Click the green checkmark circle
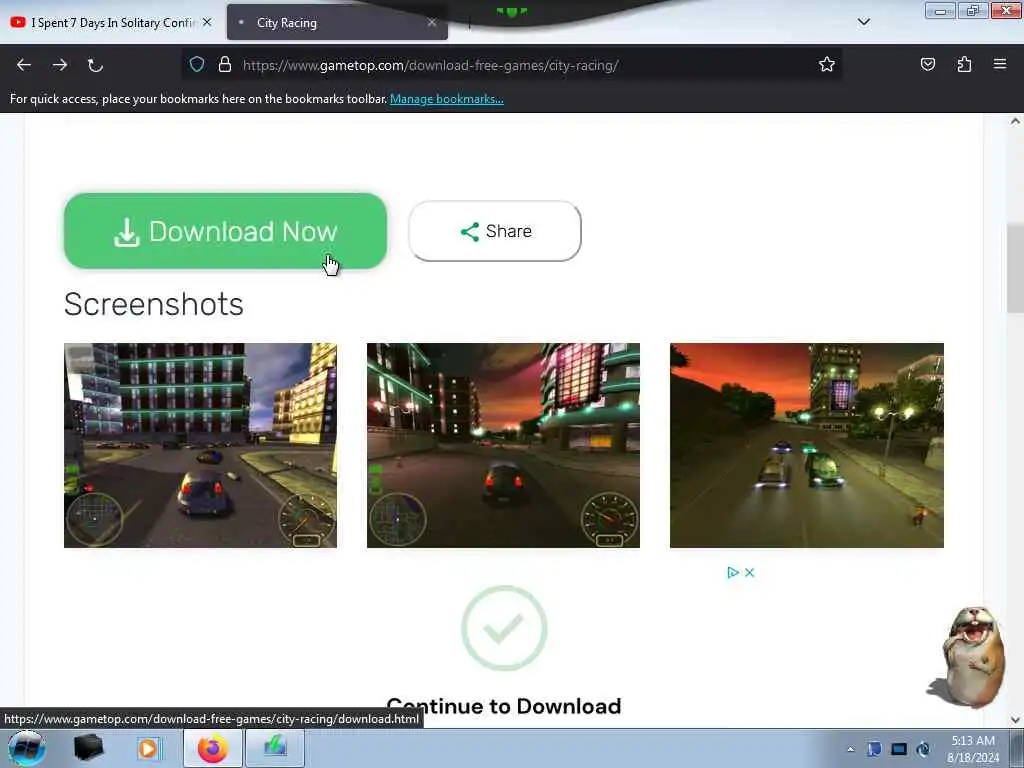 coord(504,628)
